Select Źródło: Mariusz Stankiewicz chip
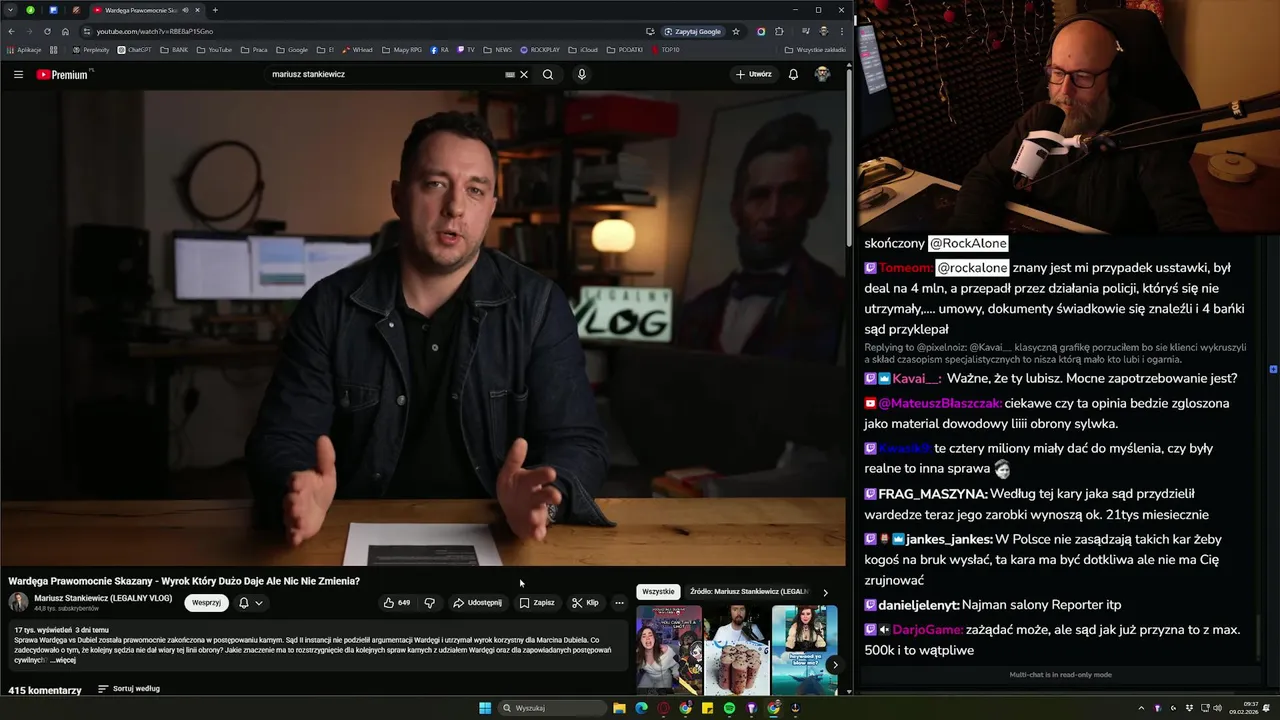This screenshot has height=720, width=1280. coord(749,592)
